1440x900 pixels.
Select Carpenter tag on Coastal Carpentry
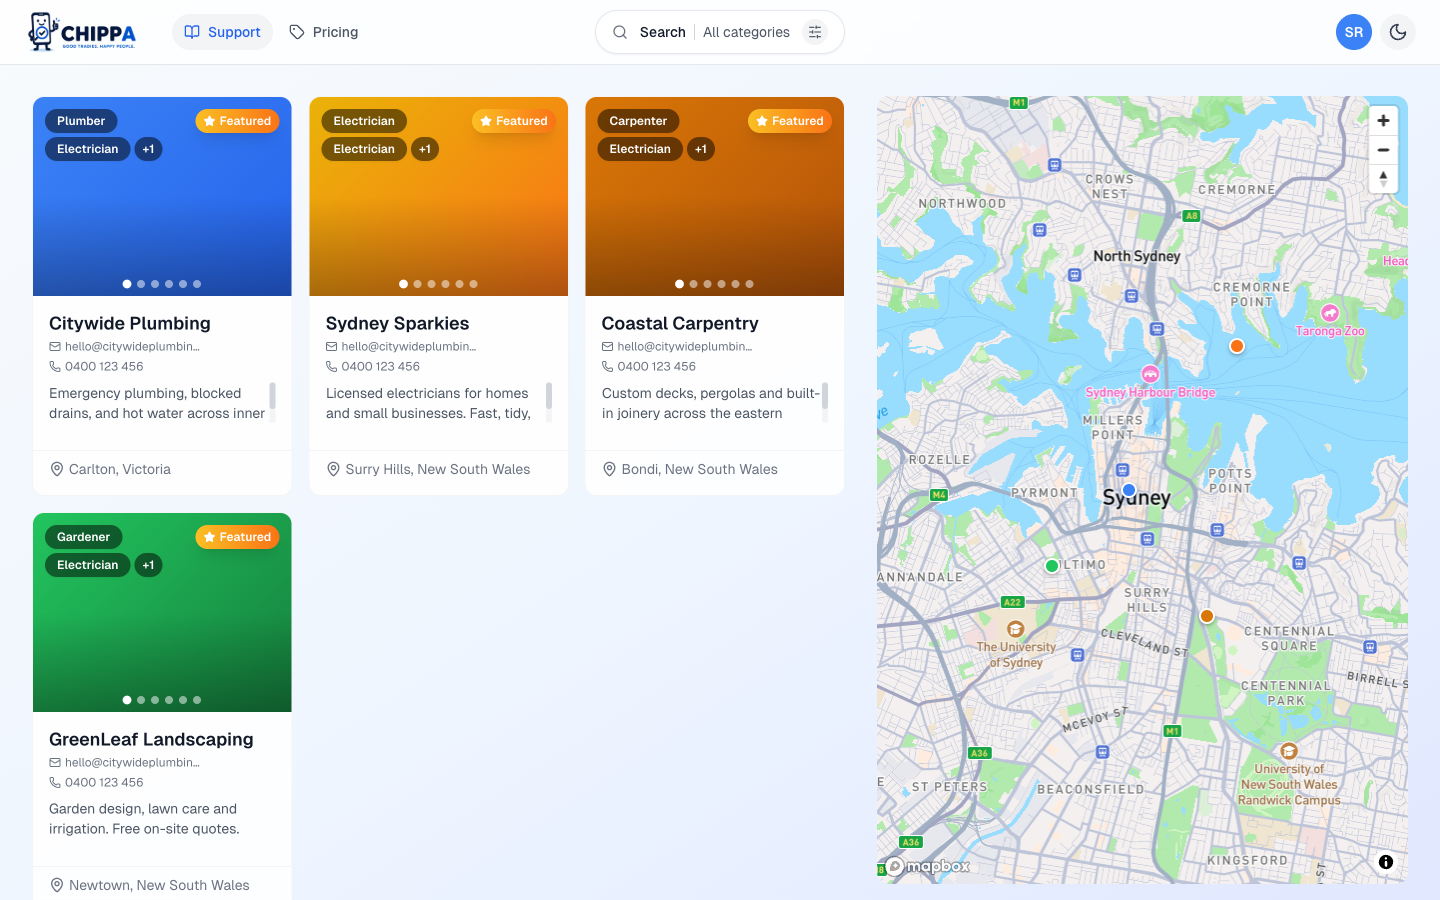pyautogui.click(x=638, y=121)
